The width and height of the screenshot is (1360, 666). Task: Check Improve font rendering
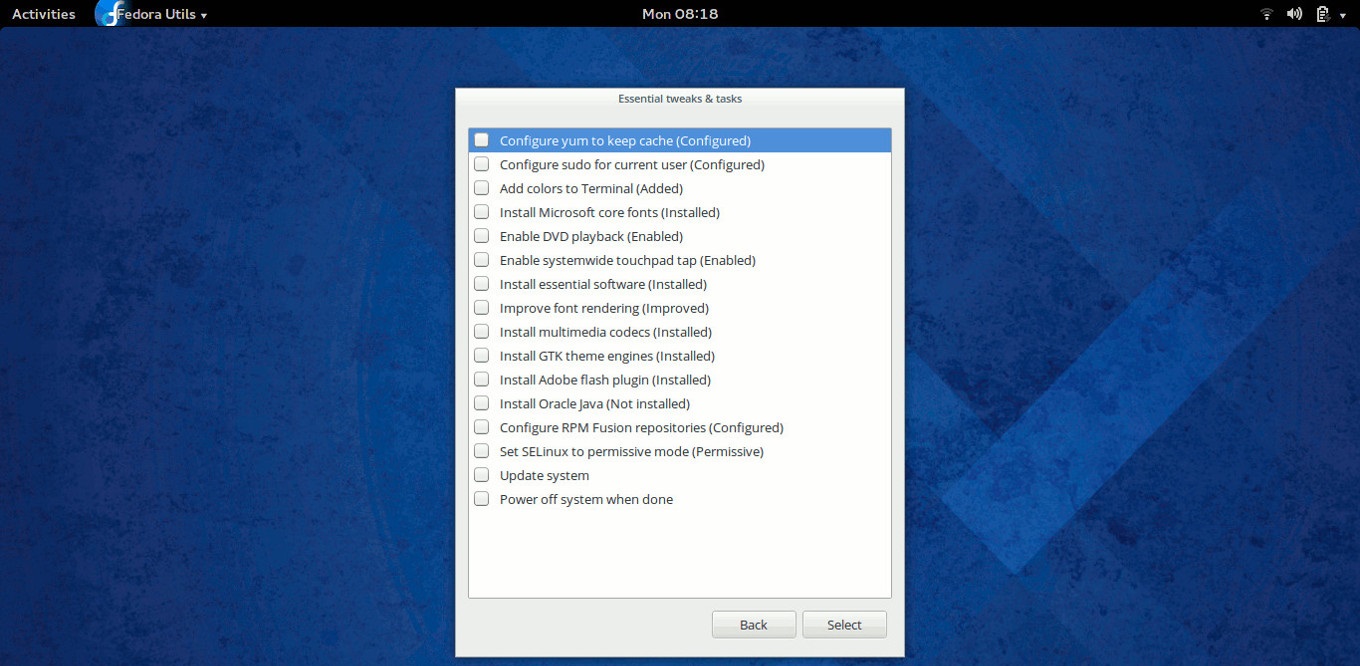(x=481, y=308)
